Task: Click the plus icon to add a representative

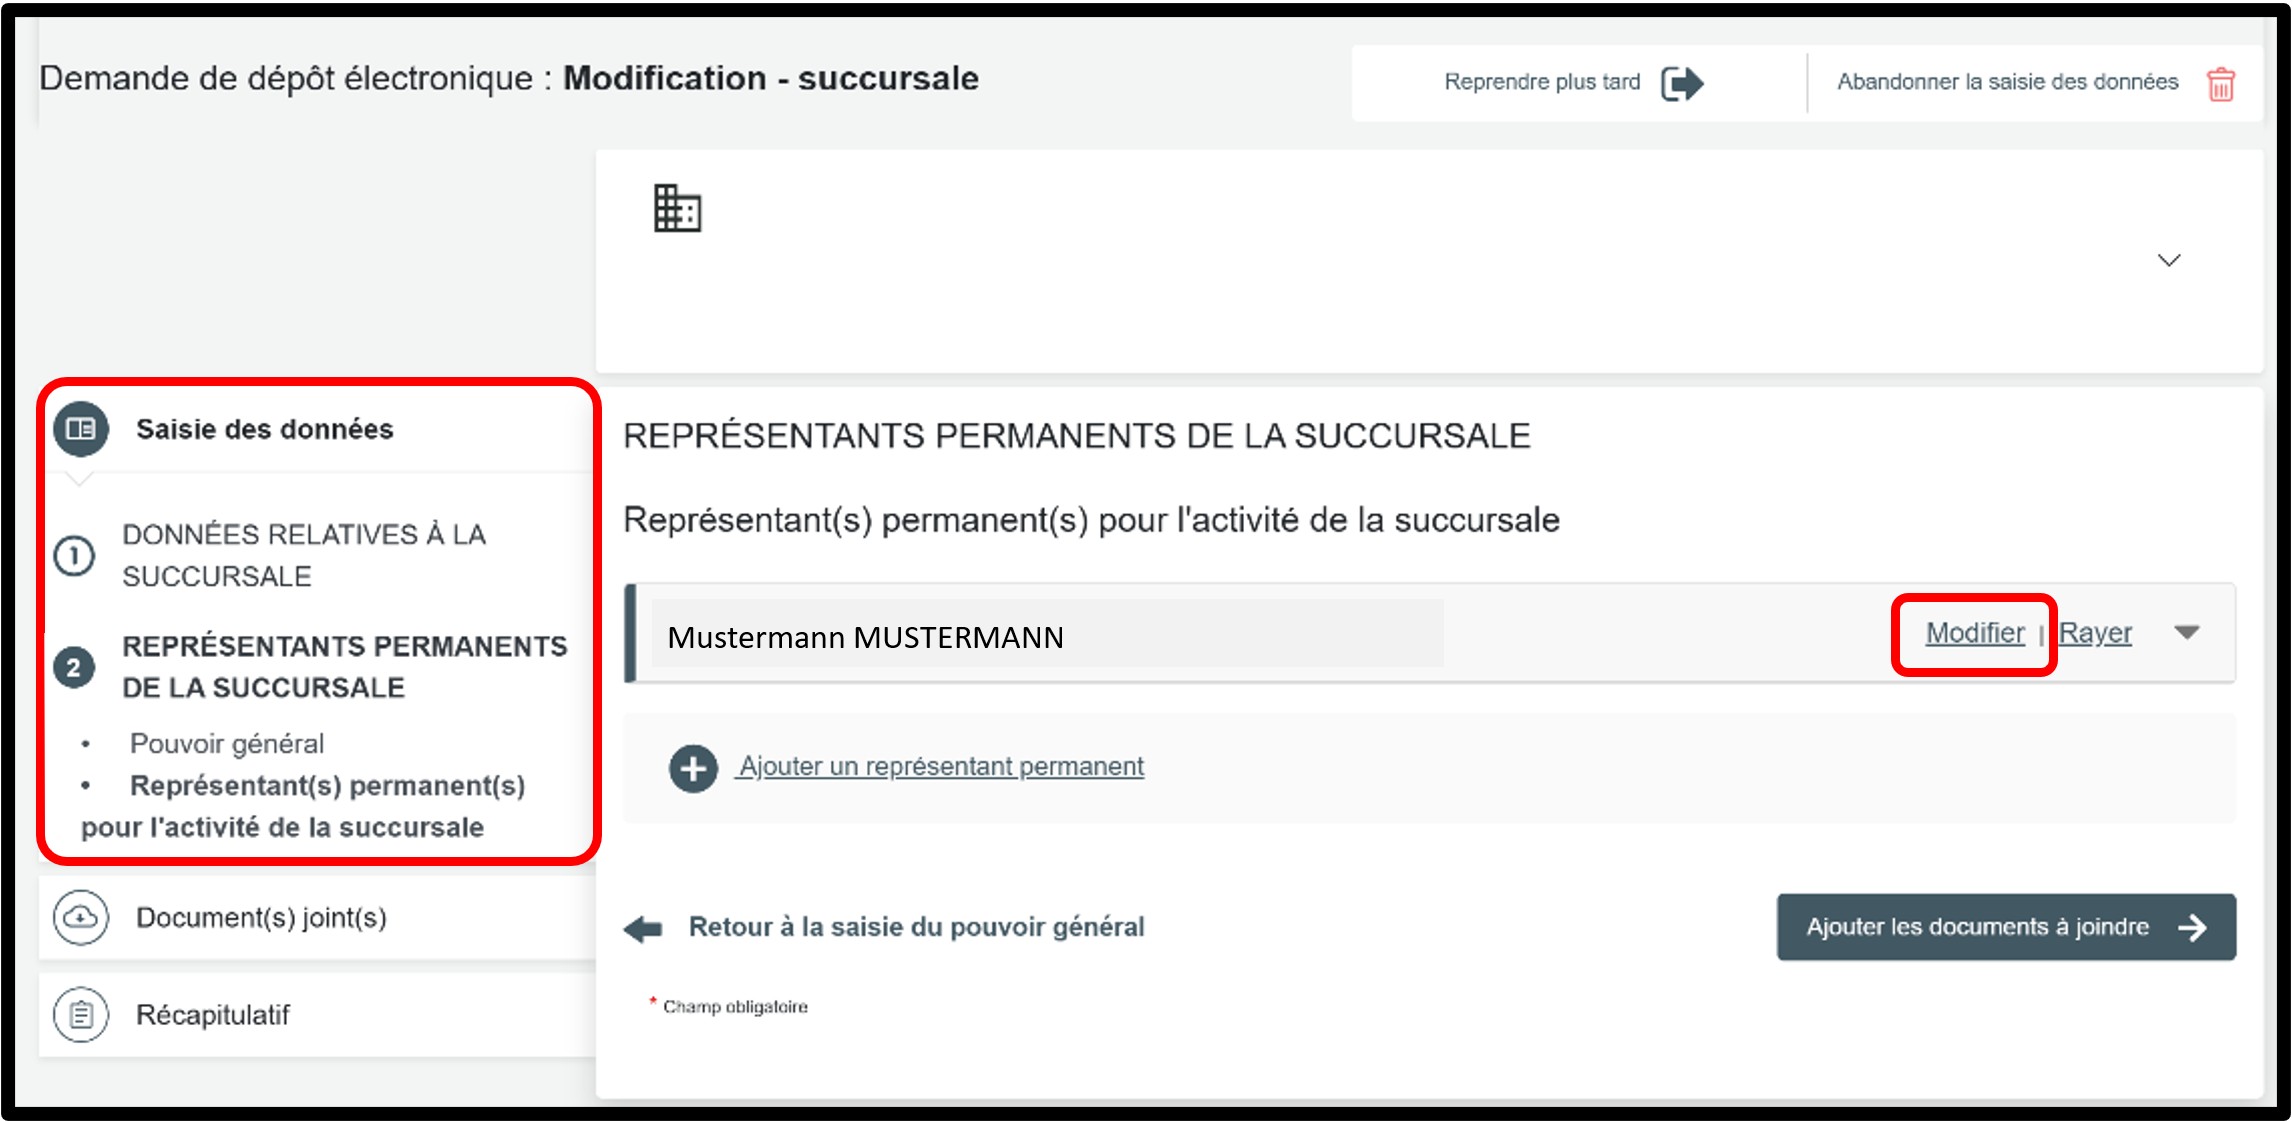Action: (x=693, y=768)
